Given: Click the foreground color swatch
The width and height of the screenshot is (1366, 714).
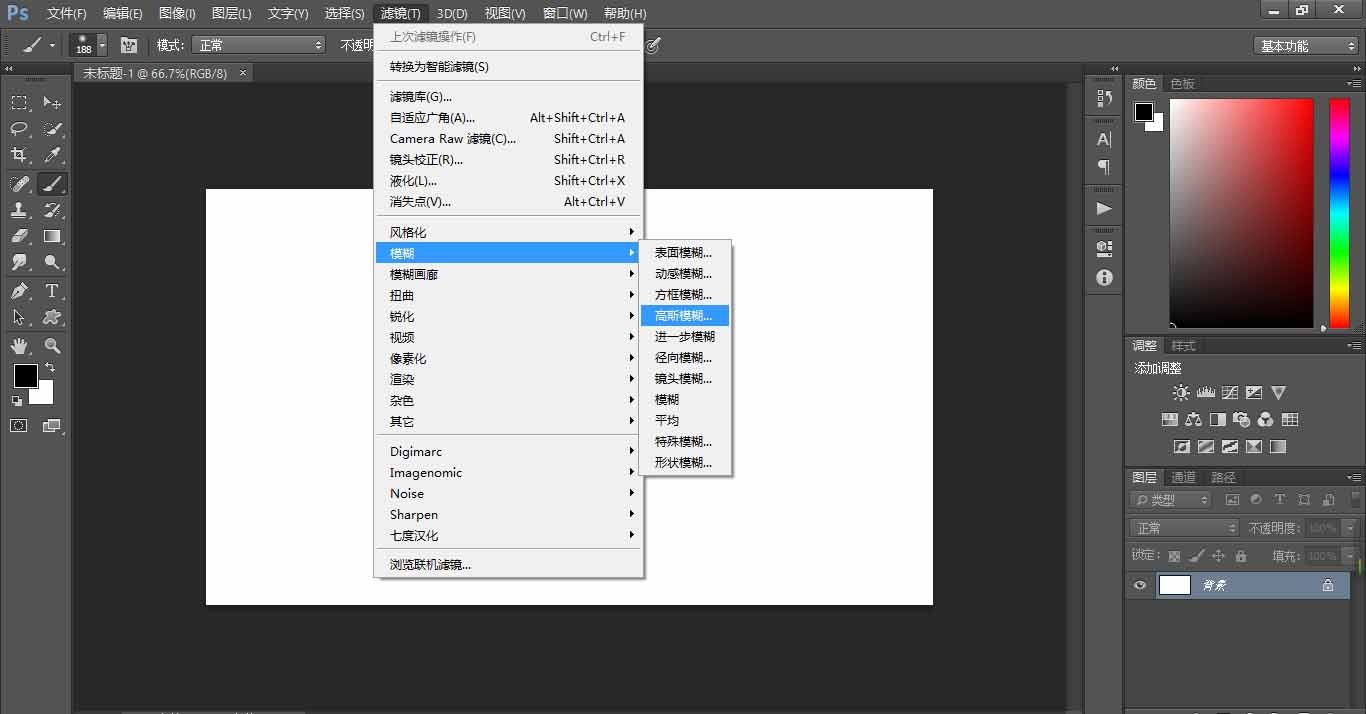Looking at the screenshot, I should point(25,377).
